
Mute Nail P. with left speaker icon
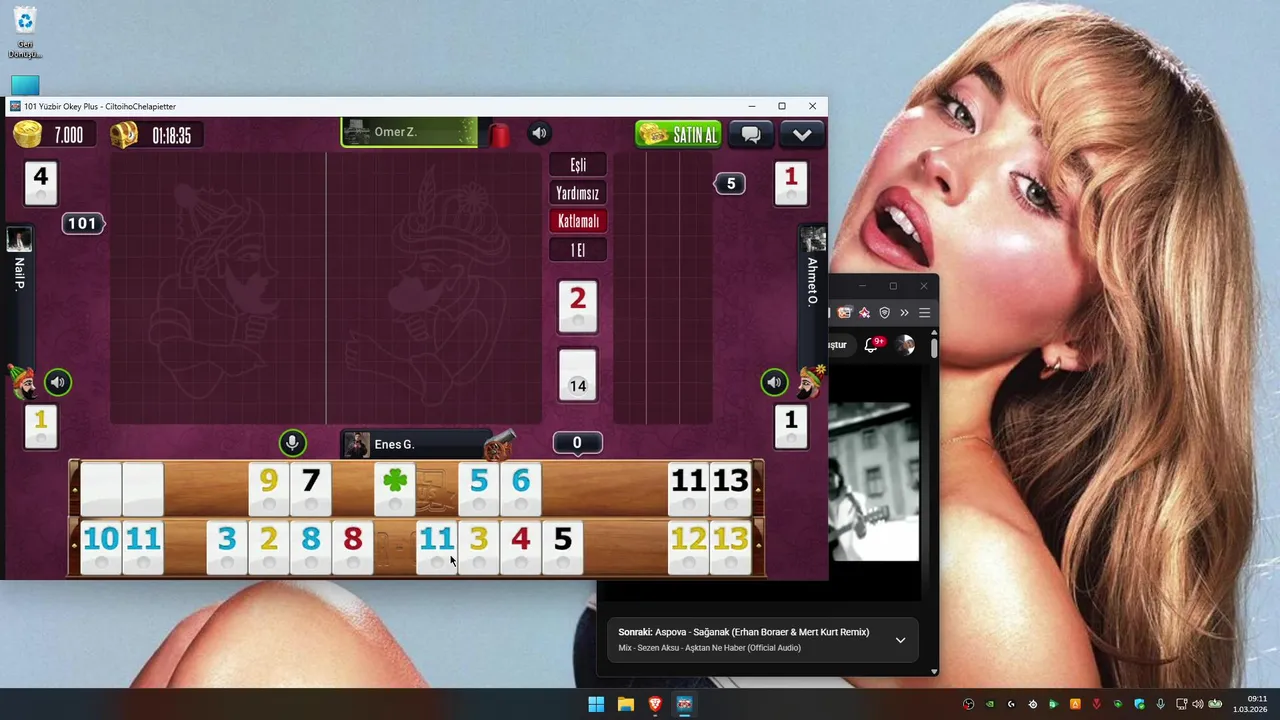click(x=58, y=382)
